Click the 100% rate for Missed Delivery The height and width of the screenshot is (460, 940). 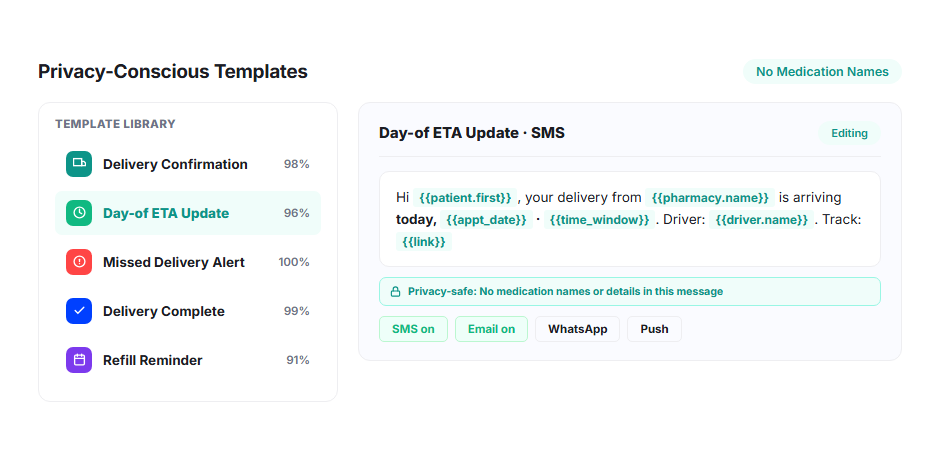coord(294,262)
